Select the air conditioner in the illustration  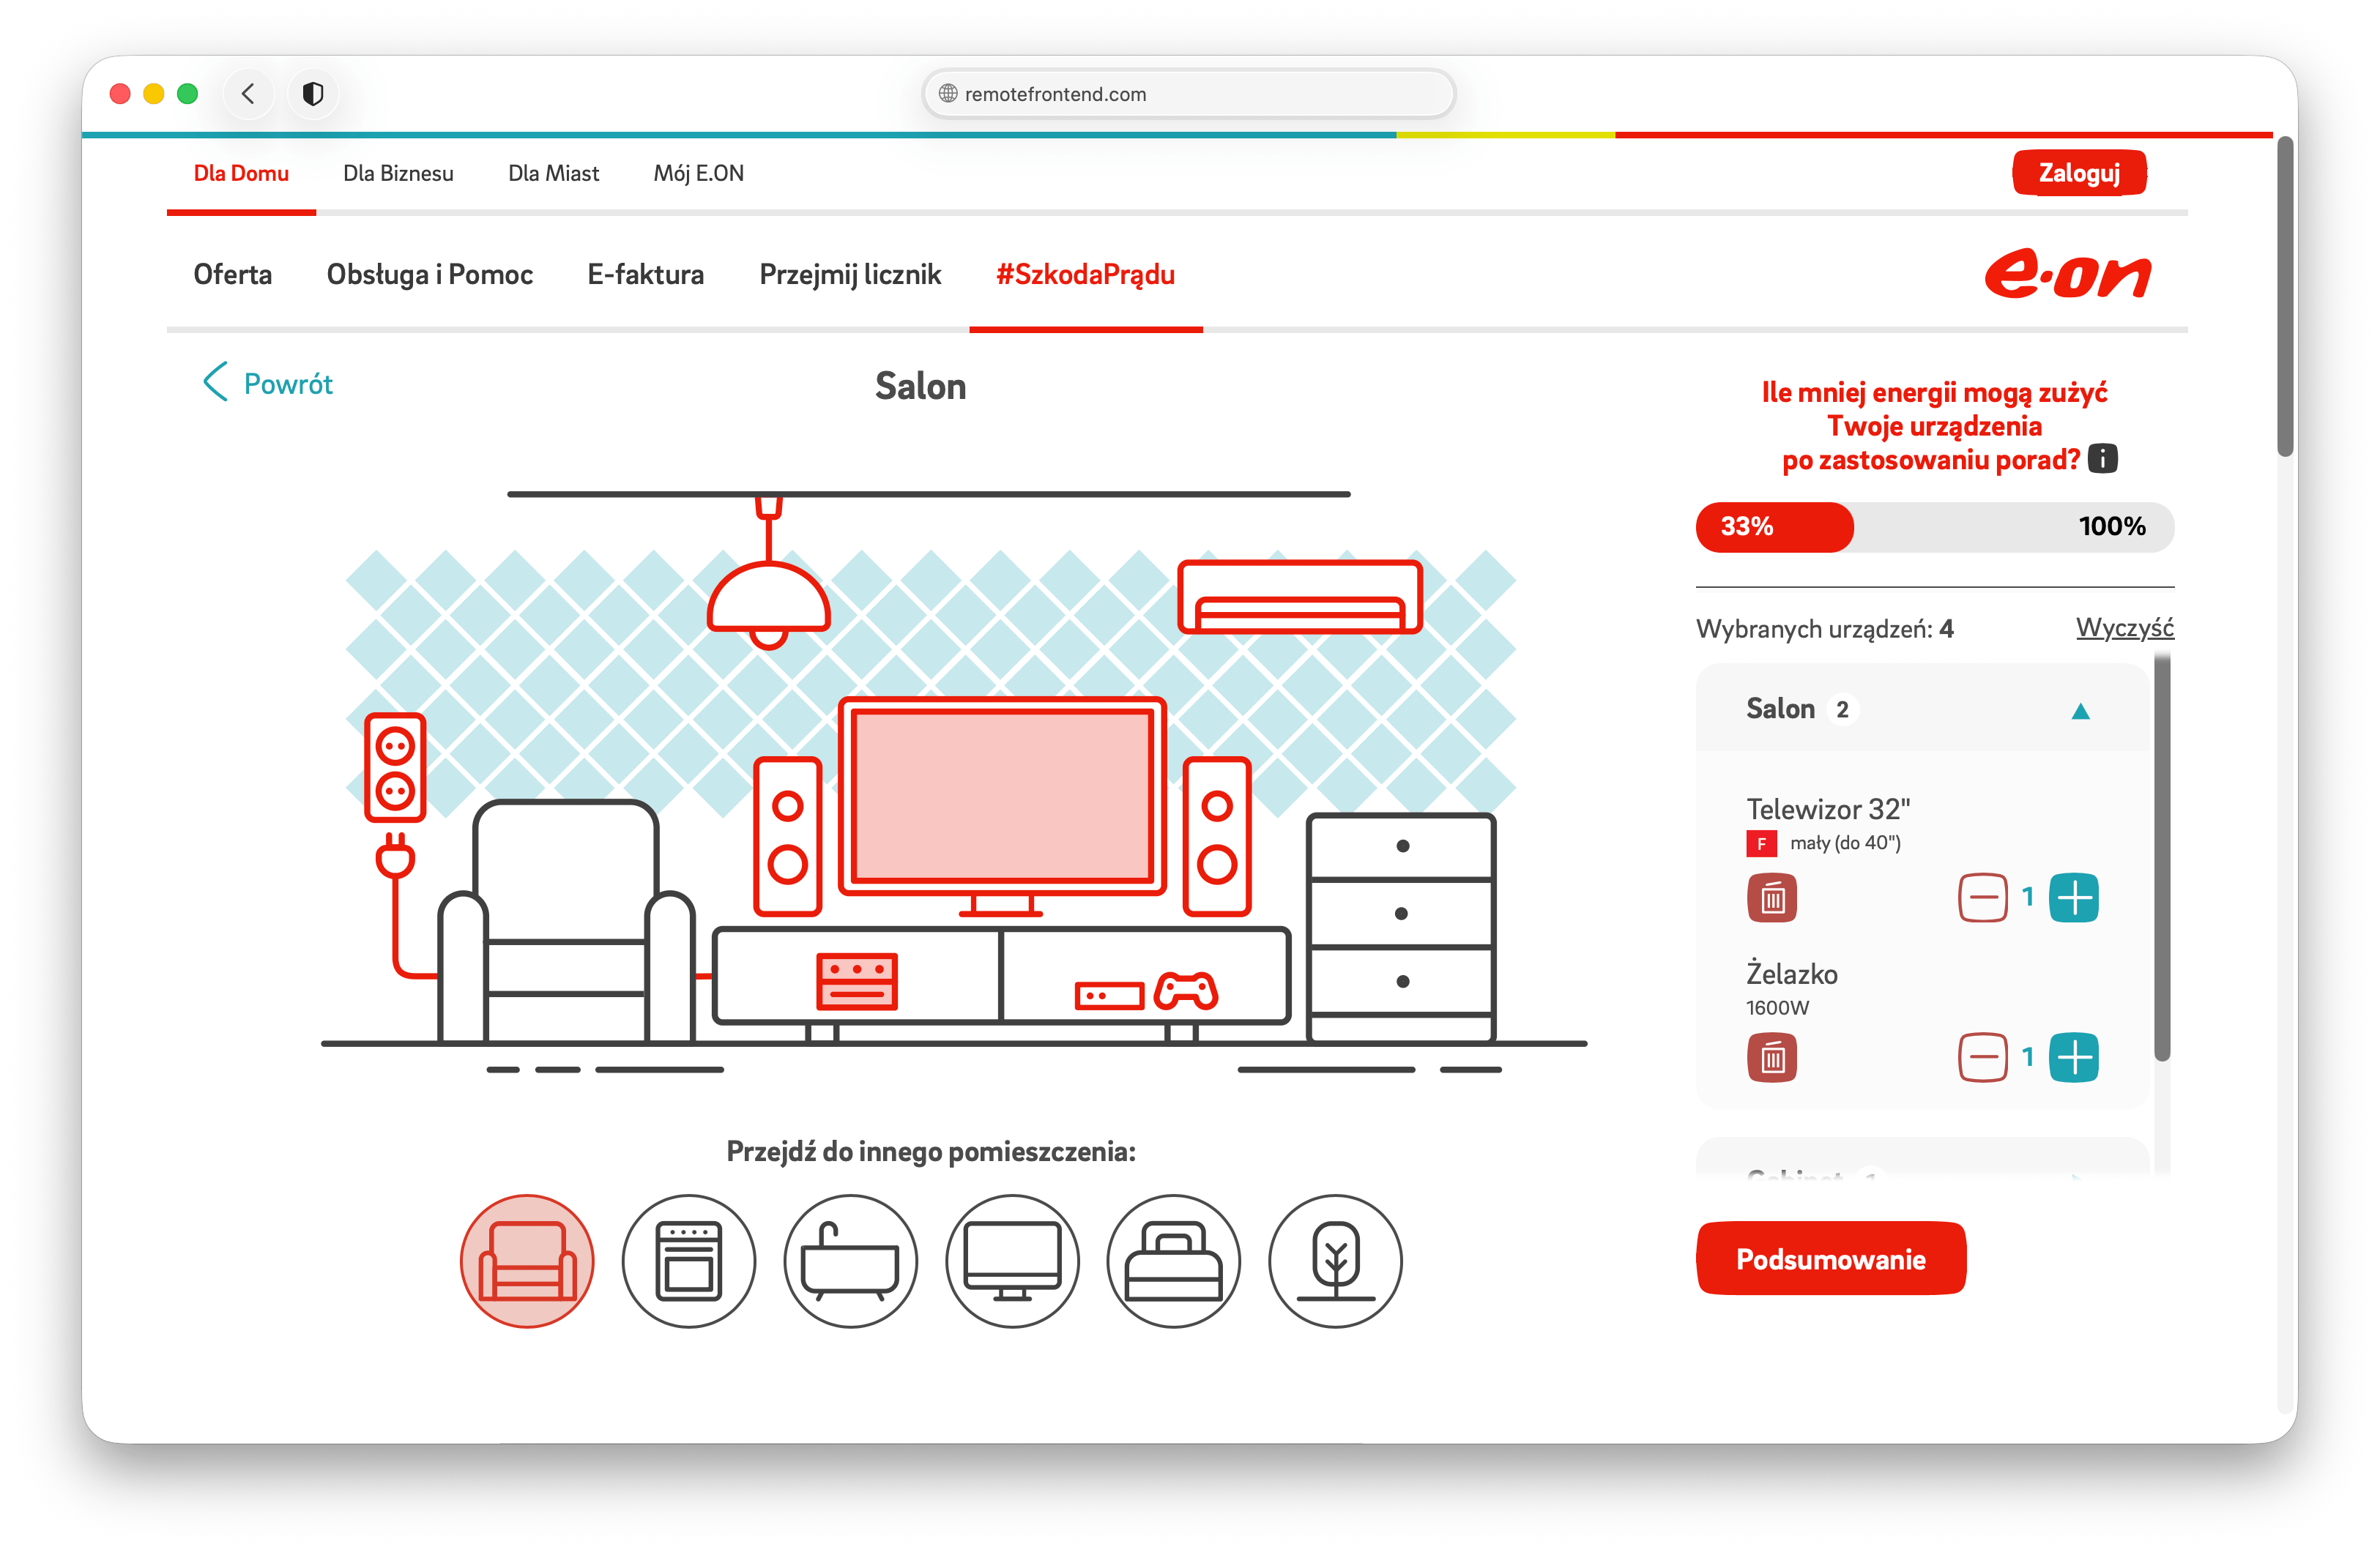[x=1300, y=597]
